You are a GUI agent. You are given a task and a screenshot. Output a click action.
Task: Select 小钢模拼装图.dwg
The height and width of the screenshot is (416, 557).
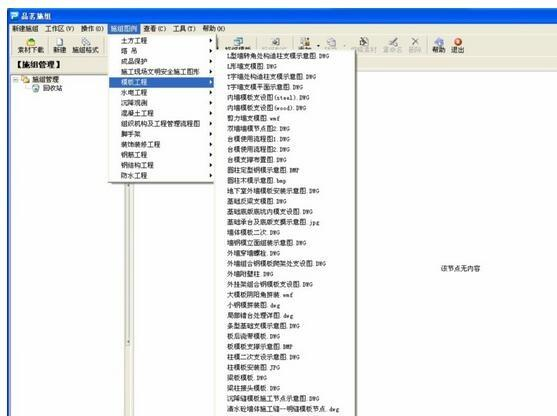click(254, 305)
